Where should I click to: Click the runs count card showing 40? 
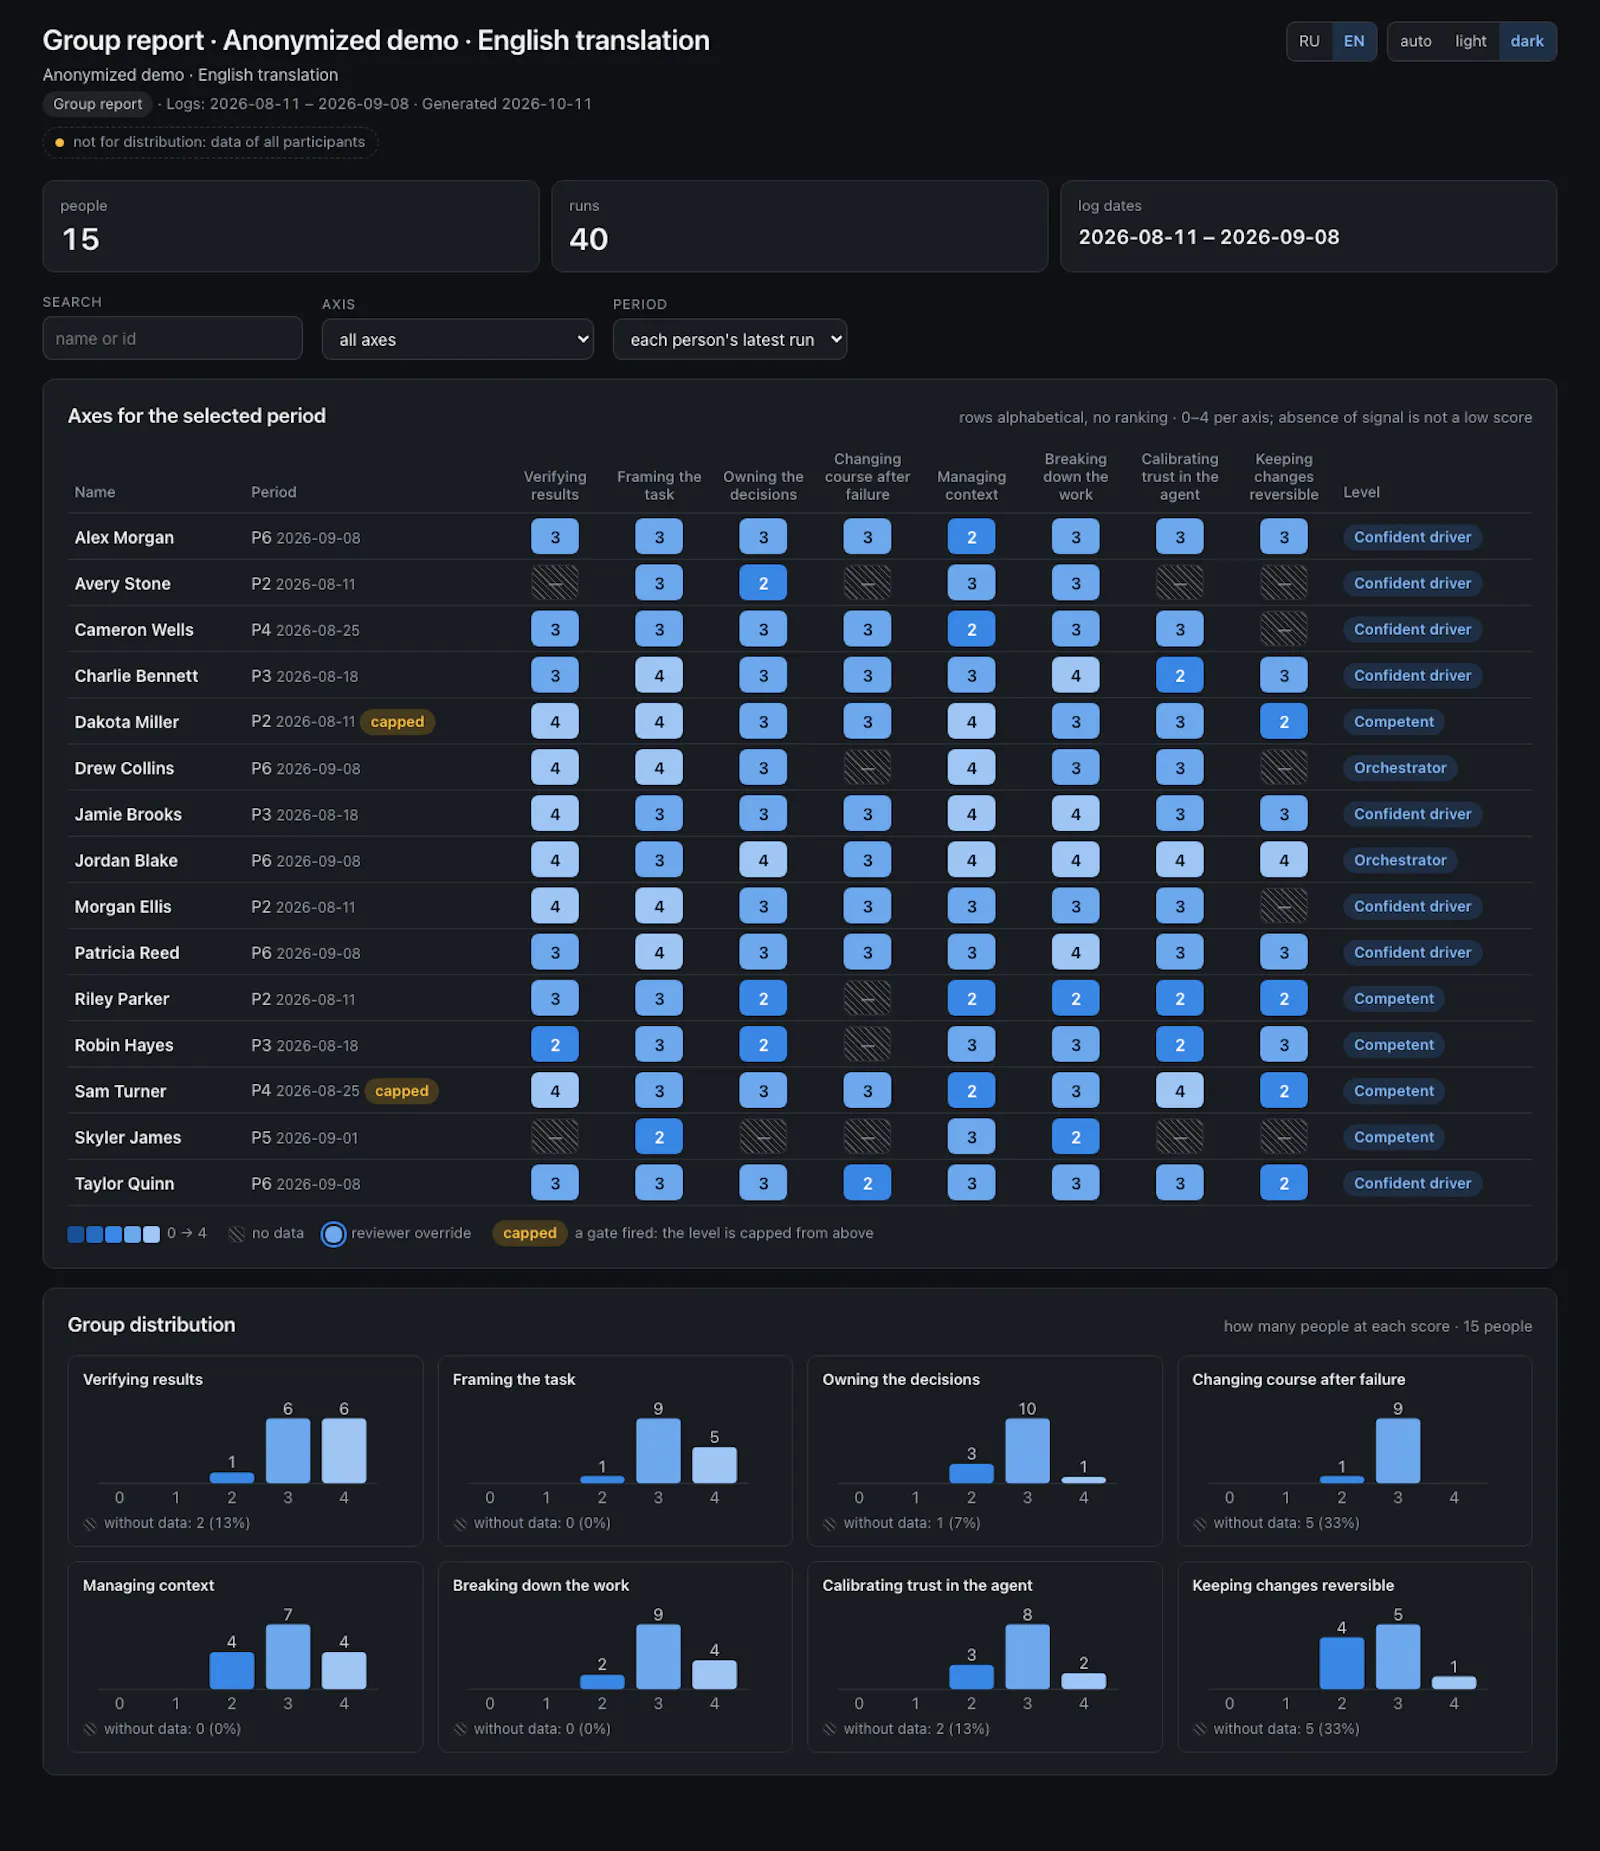(x=799, y=226)
